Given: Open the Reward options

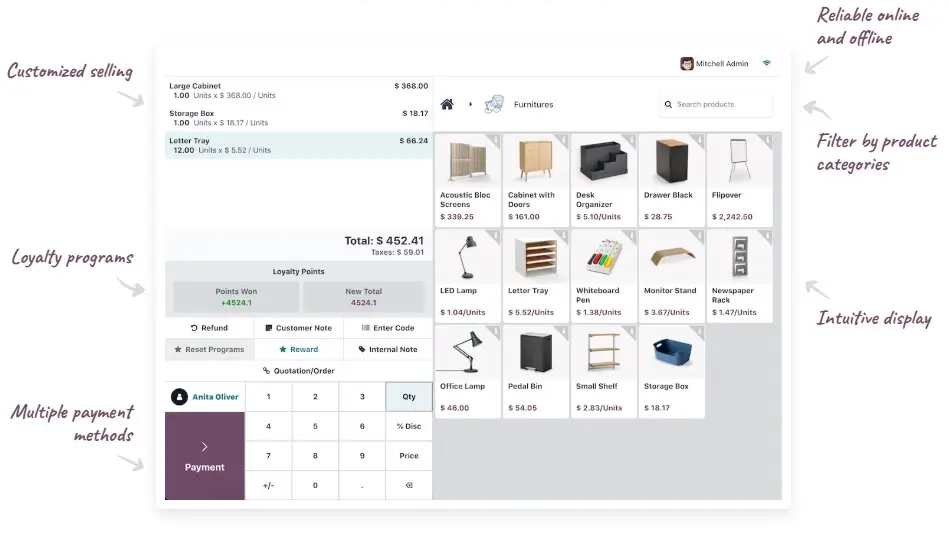Looking at the screenshot, I should pyautogui.click(x=298, y=350).
